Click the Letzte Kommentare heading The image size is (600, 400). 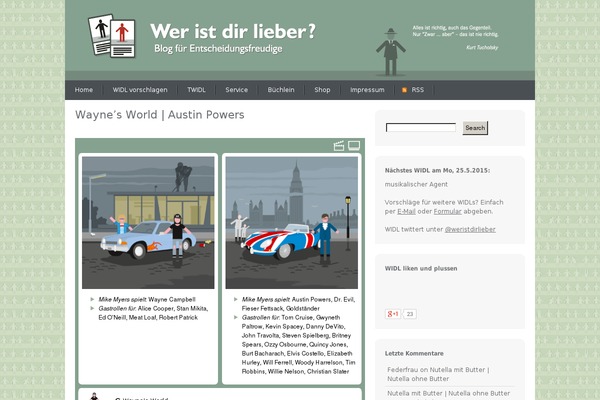(414, 353)
